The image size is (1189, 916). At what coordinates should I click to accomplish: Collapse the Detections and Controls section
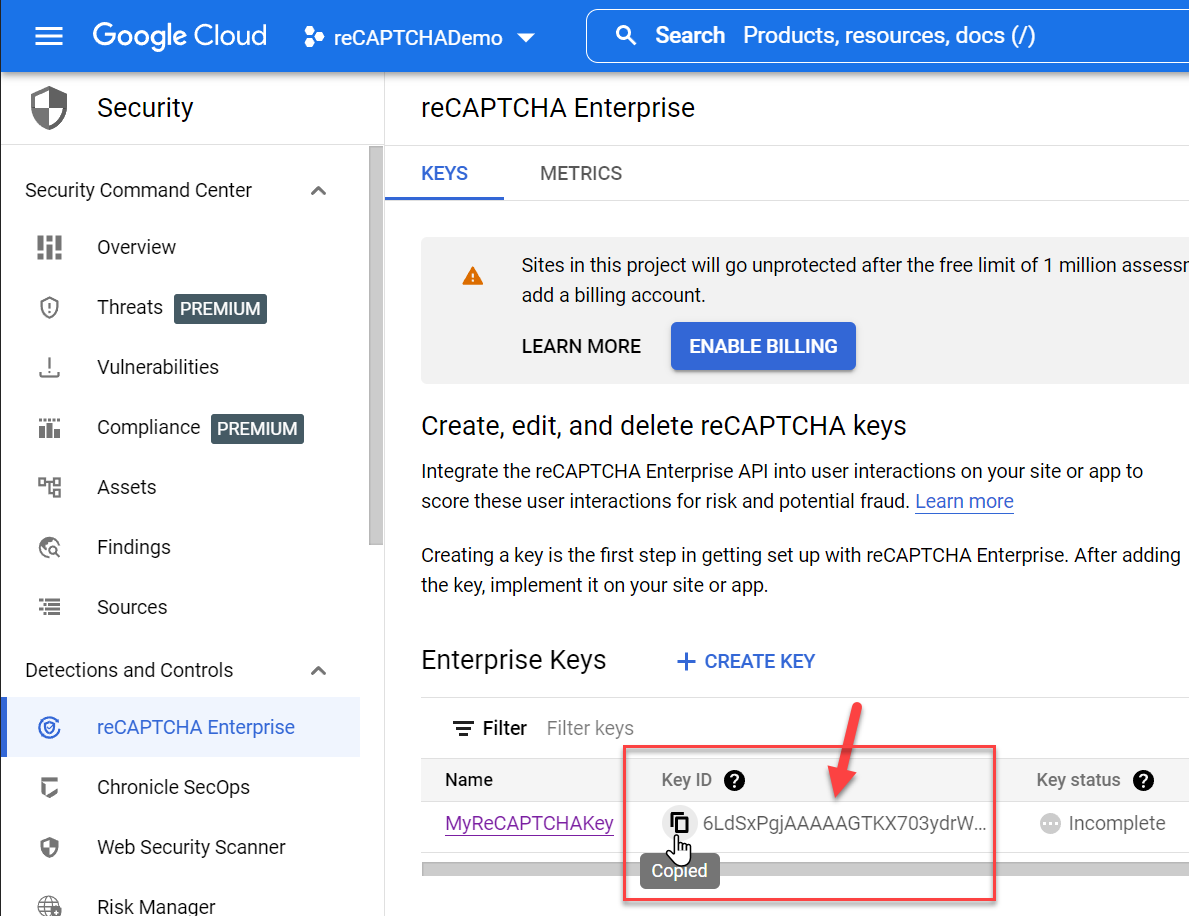coord(318,670)
